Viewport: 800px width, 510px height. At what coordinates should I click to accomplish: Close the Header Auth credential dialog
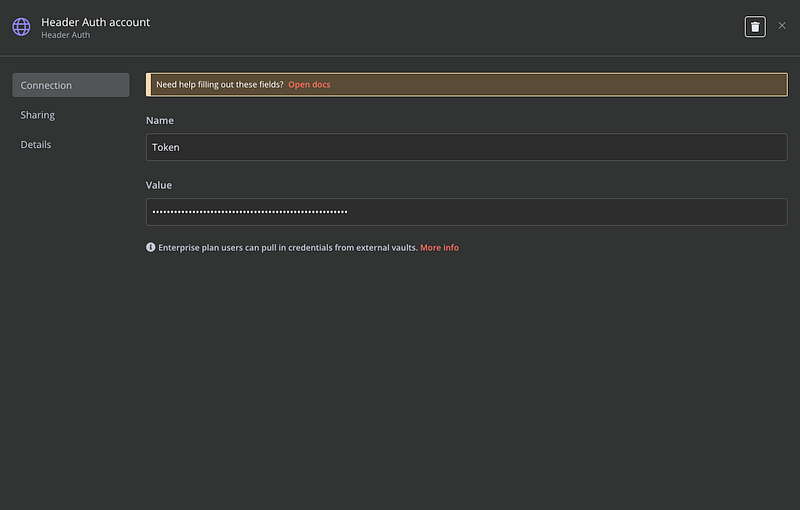coord(782,26)
